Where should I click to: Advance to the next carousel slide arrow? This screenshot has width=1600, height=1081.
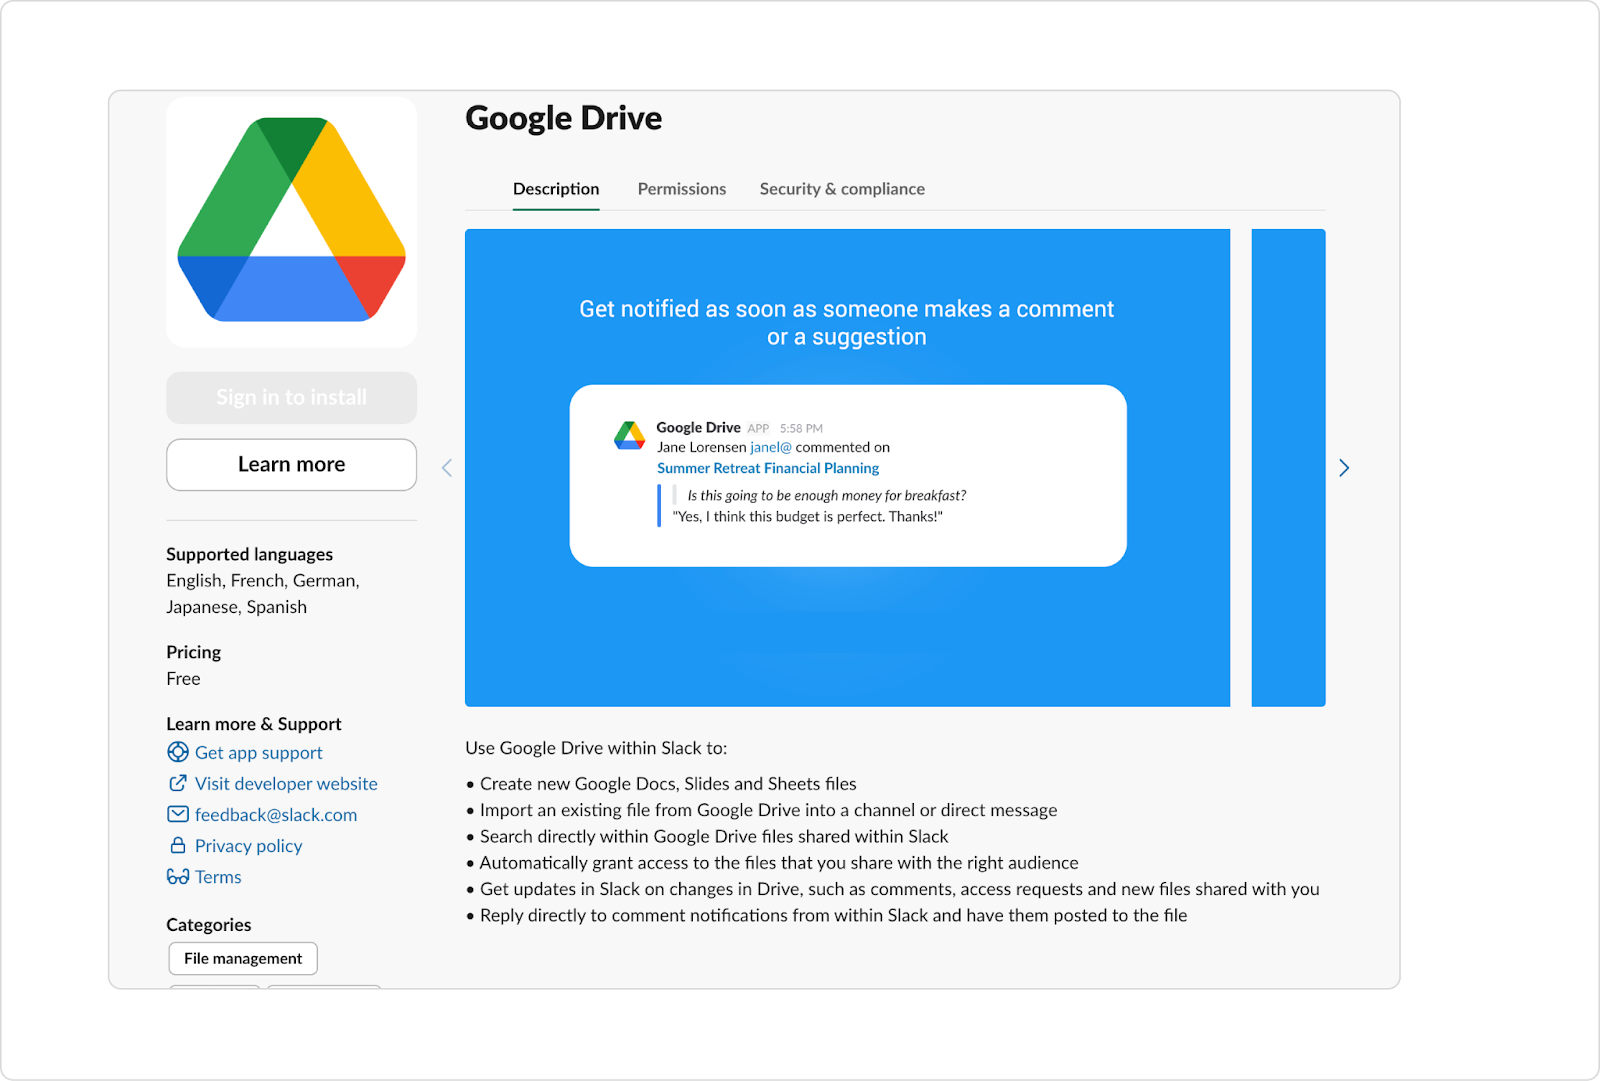(1344, 468)
